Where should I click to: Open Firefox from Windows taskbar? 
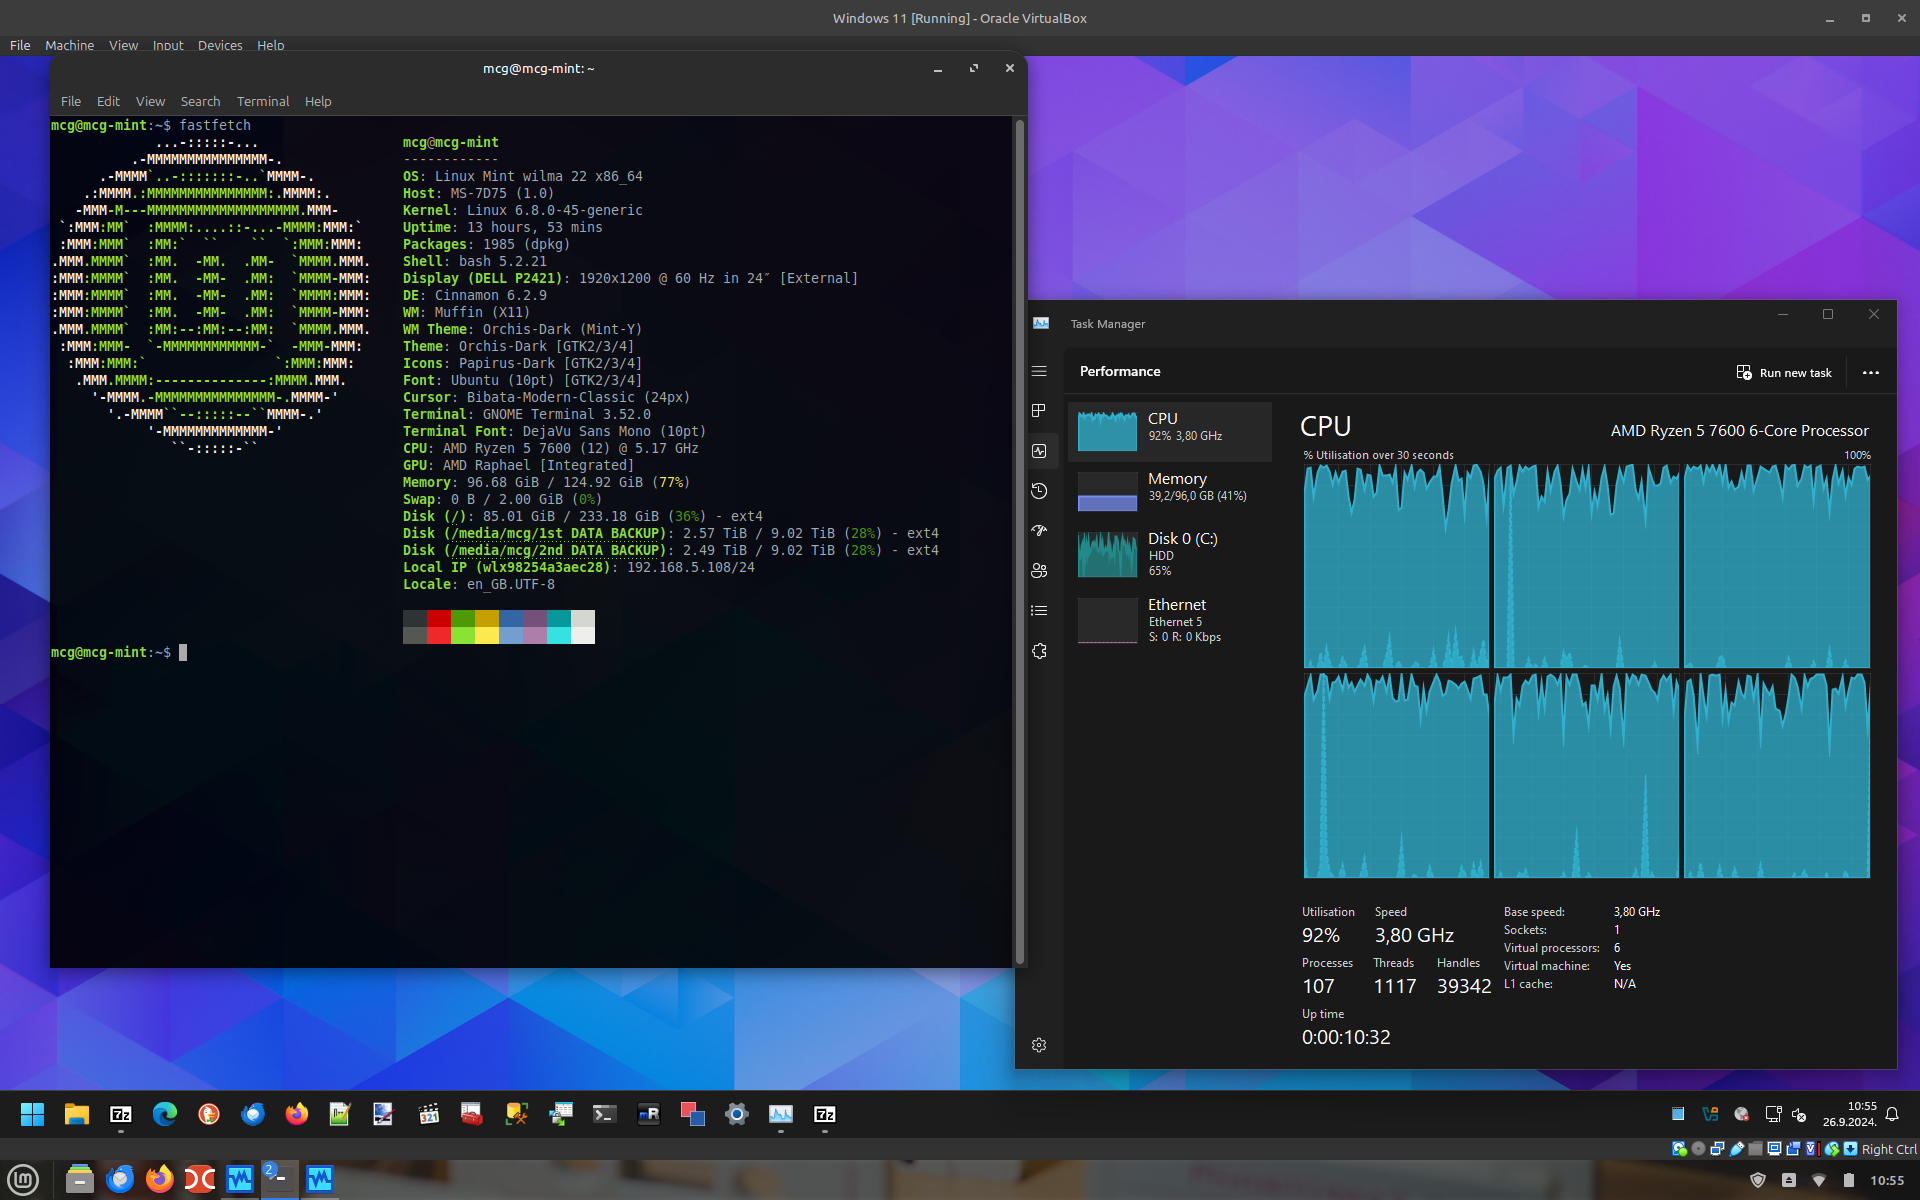(x=297, y=1114)
